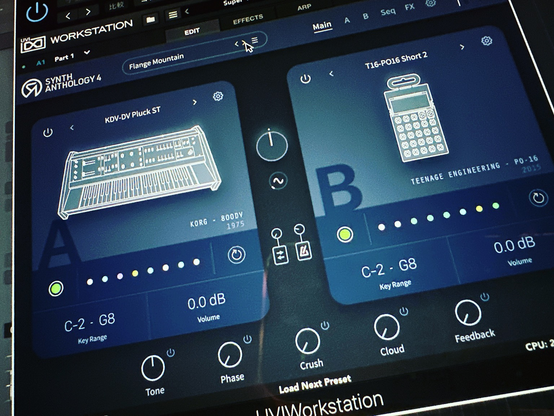This screenshot has width=554, height=416.
Task: Select the A page tab
Action: point(347,20)
